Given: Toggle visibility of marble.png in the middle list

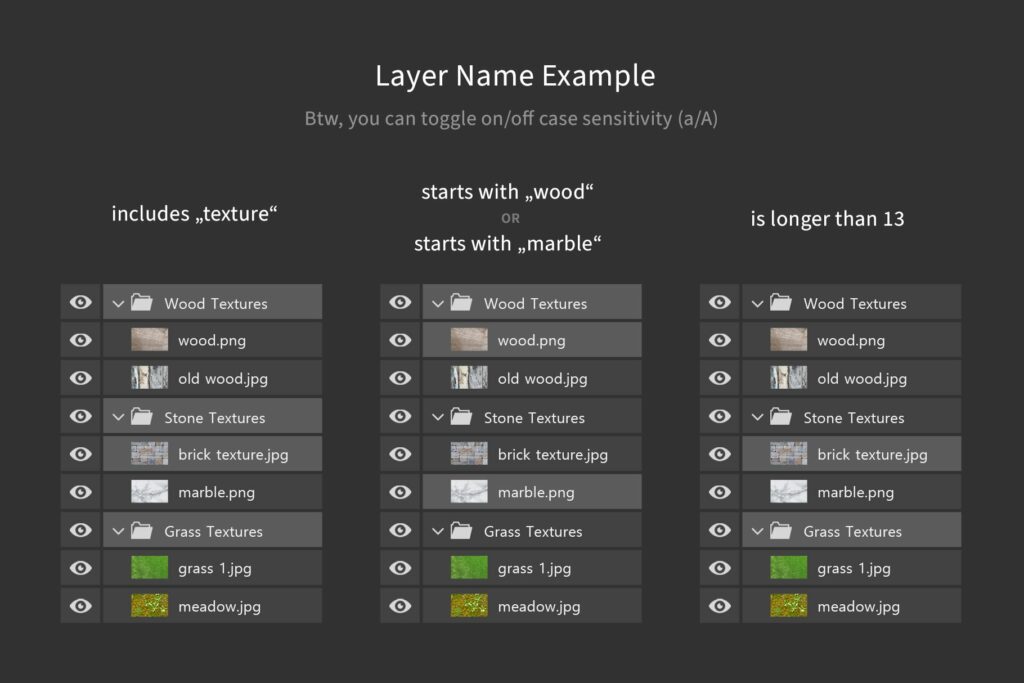Looking at the screenshot, I should (x=400, y=491).
